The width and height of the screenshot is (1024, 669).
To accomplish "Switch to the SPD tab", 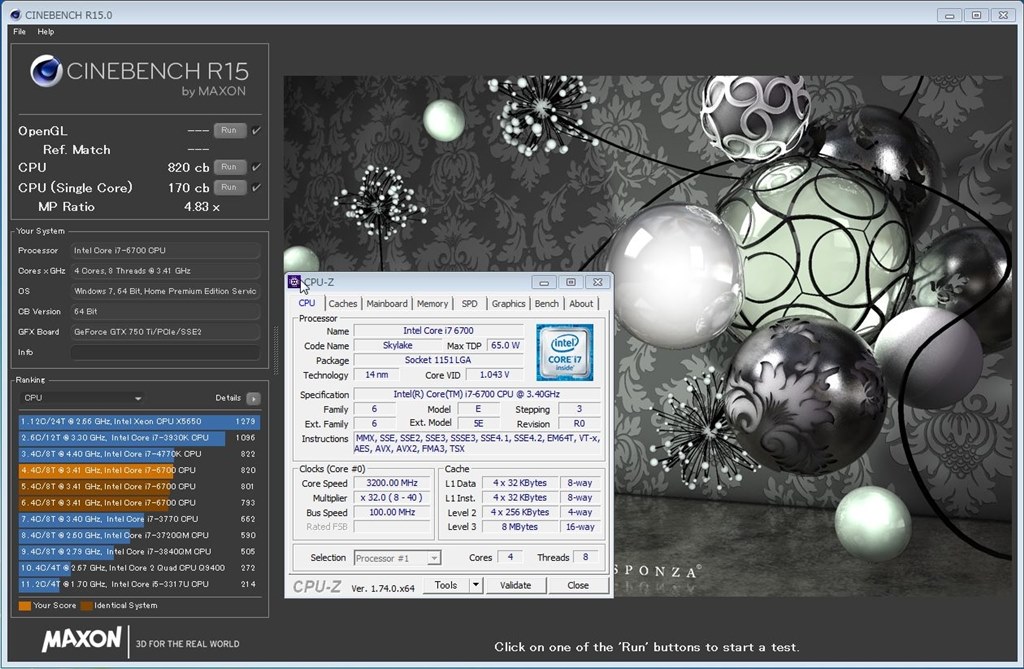I will tap(470, 304).
